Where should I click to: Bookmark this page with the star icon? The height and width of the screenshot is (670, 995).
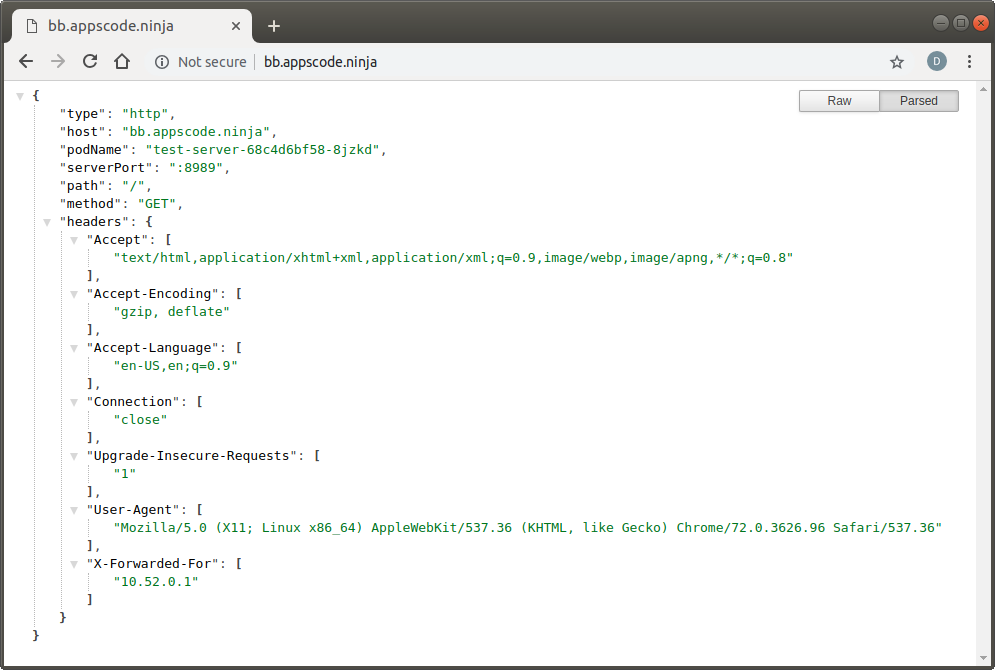[897, 62]
